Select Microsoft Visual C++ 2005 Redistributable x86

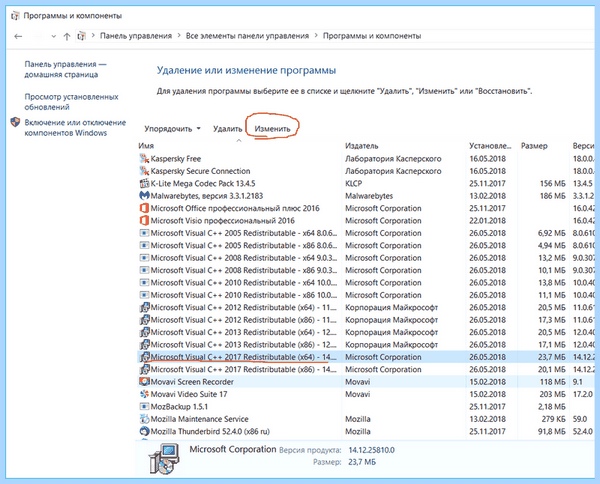pyautogui.click(x=365, y=245)
